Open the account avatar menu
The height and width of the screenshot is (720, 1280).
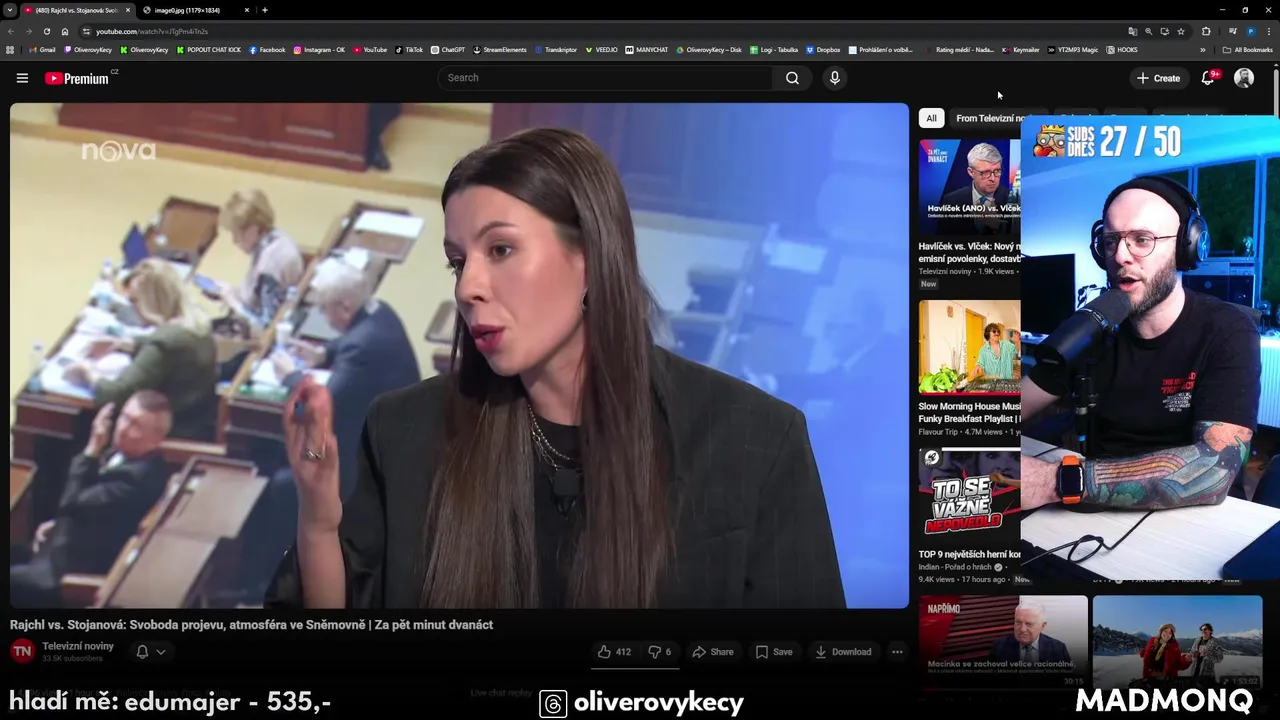(x=1244, y=78)
